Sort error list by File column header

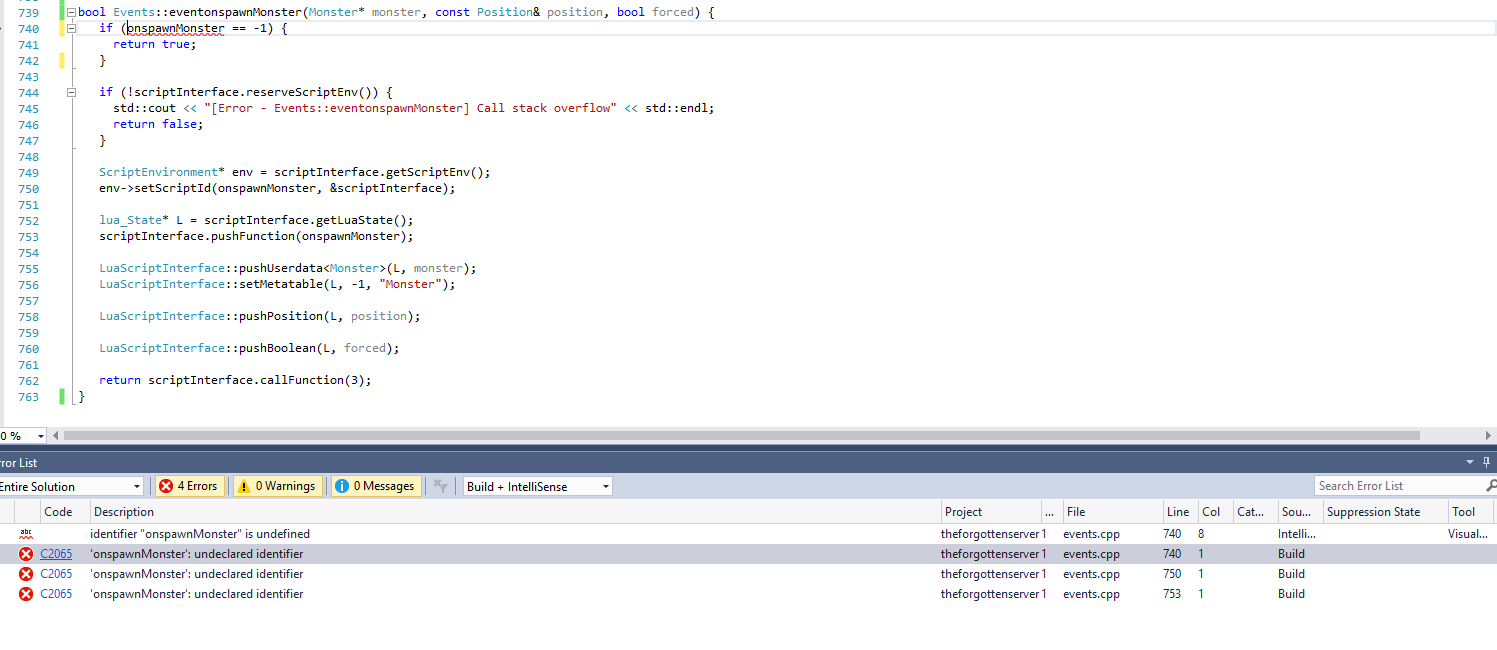point(1111,512)
